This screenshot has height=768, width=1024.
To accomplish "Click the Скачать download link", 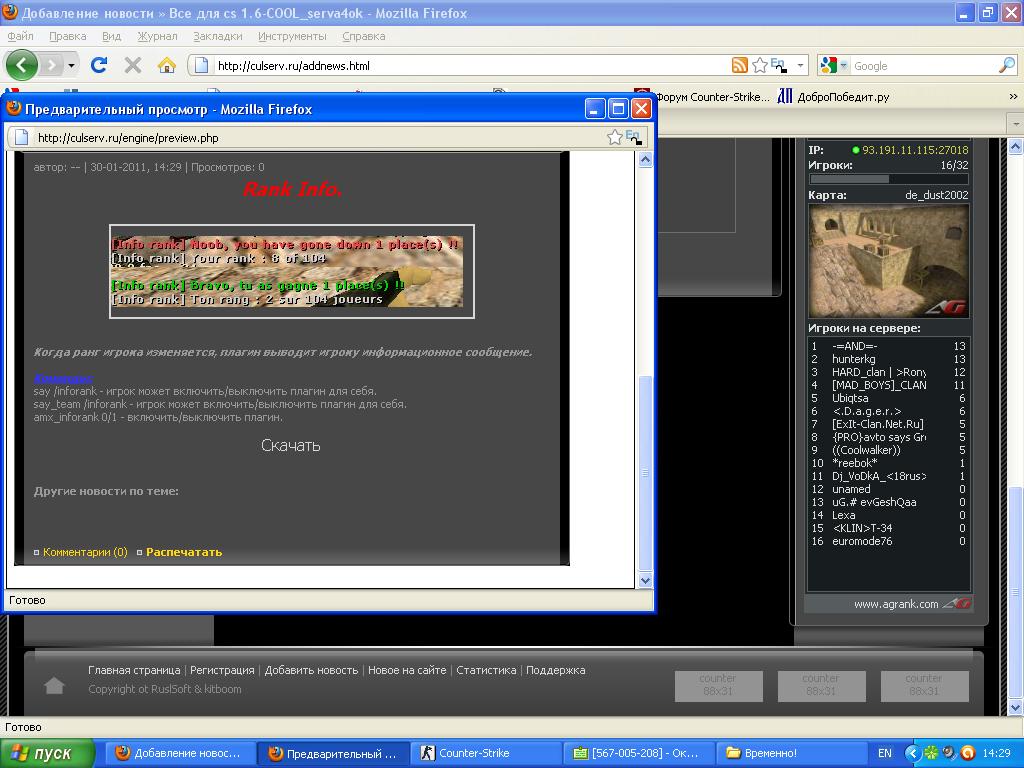I will pos(290,445).
